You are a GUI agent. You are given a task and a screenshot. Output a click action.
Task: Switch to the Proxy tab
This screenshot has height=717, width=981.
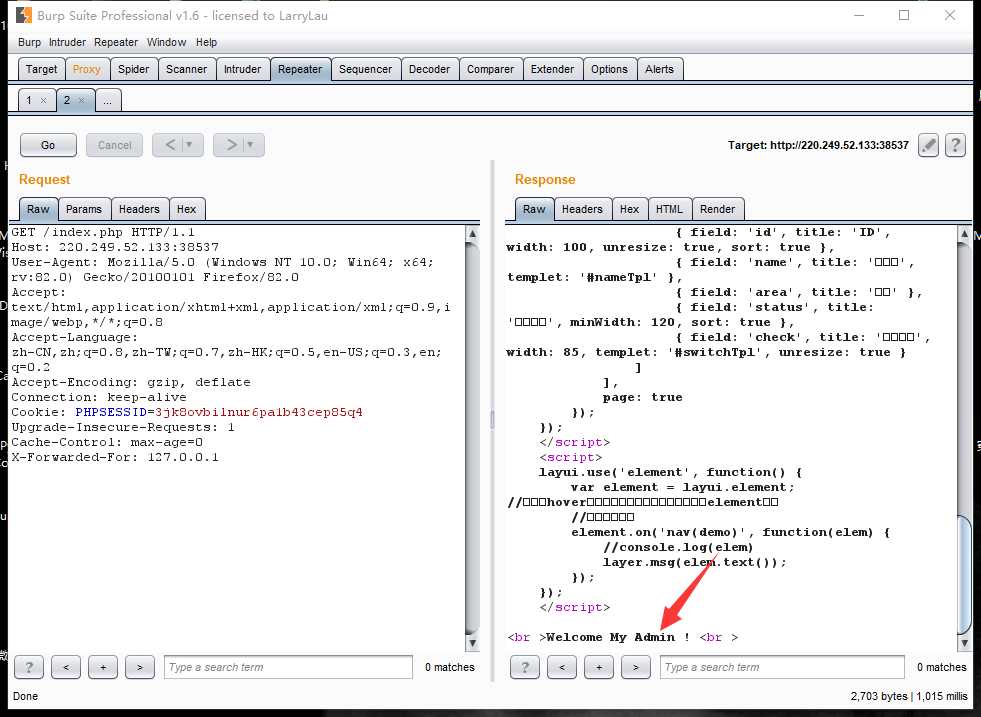coord(86,69)
